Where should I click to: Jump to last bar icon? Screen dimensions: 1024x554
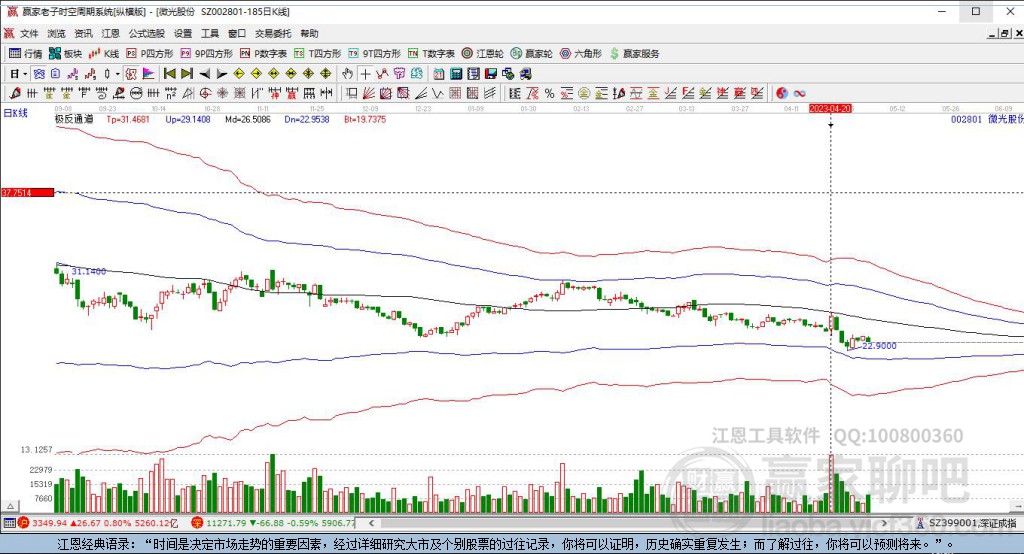(187, 74)
